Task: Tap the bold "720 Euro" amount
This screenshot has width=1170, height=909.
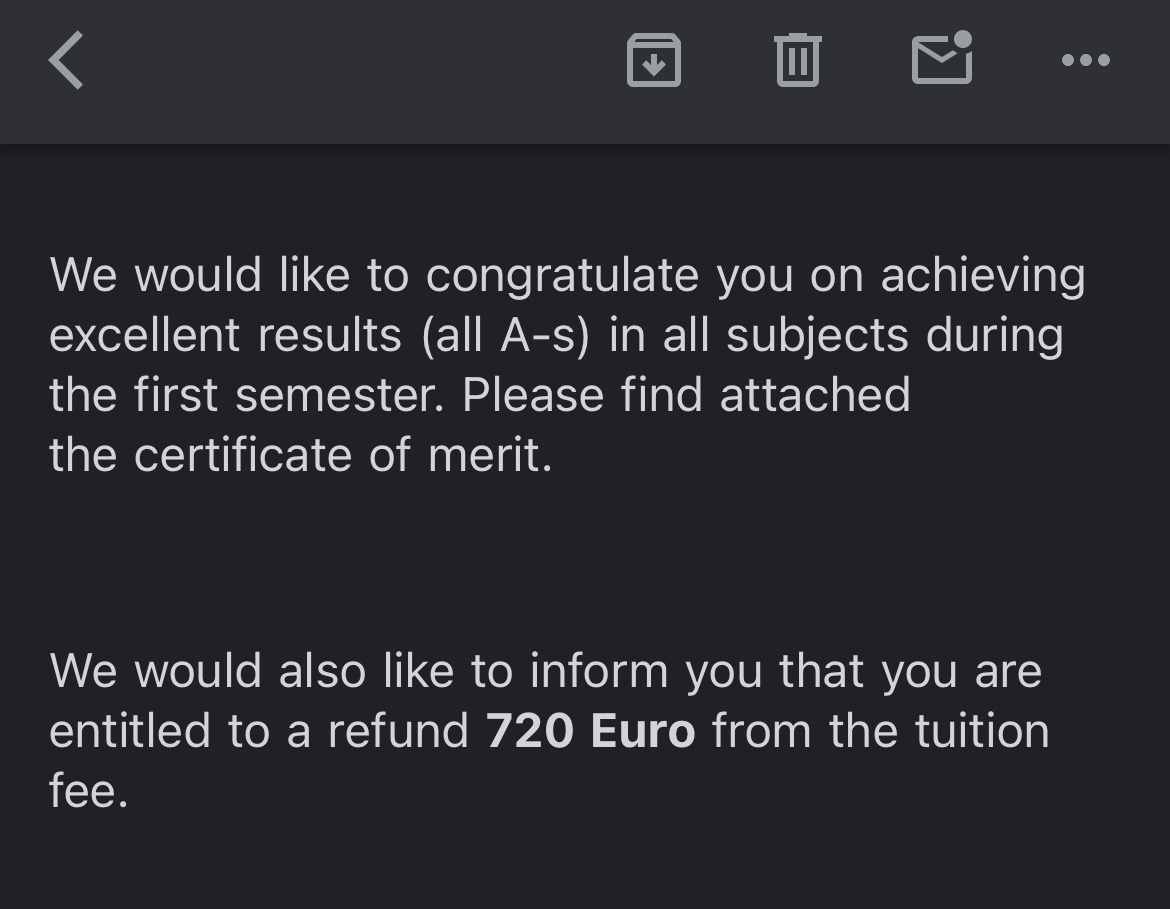Action: [x=590, y=731]
